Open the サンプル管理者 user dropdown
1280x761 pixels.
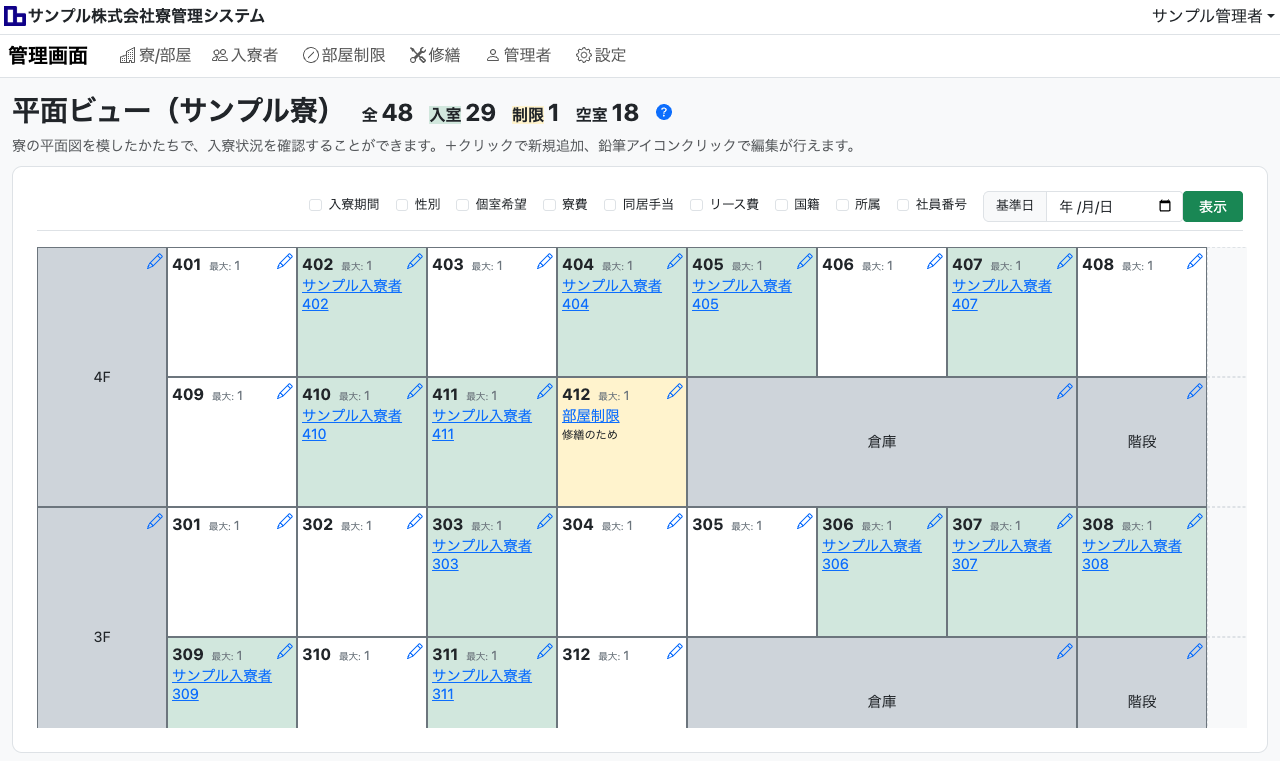[x=1213, y=16]
